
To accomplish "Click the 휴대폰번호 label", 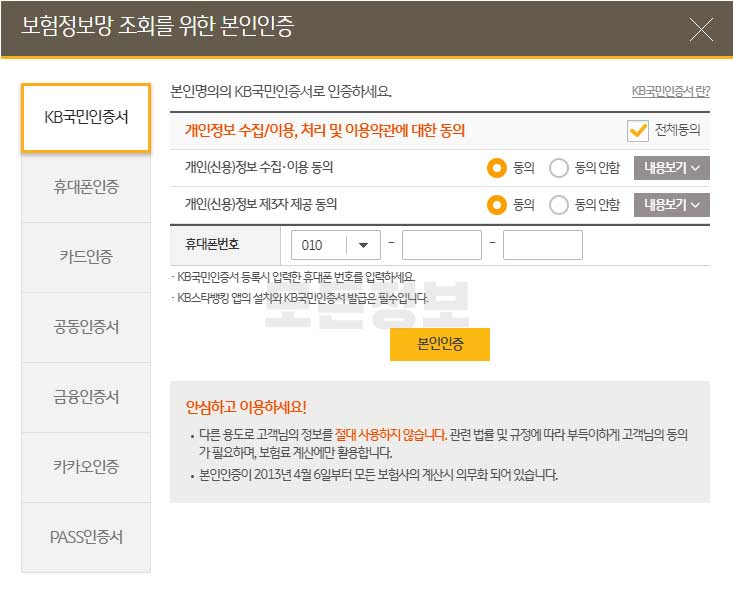I will 212,244.
